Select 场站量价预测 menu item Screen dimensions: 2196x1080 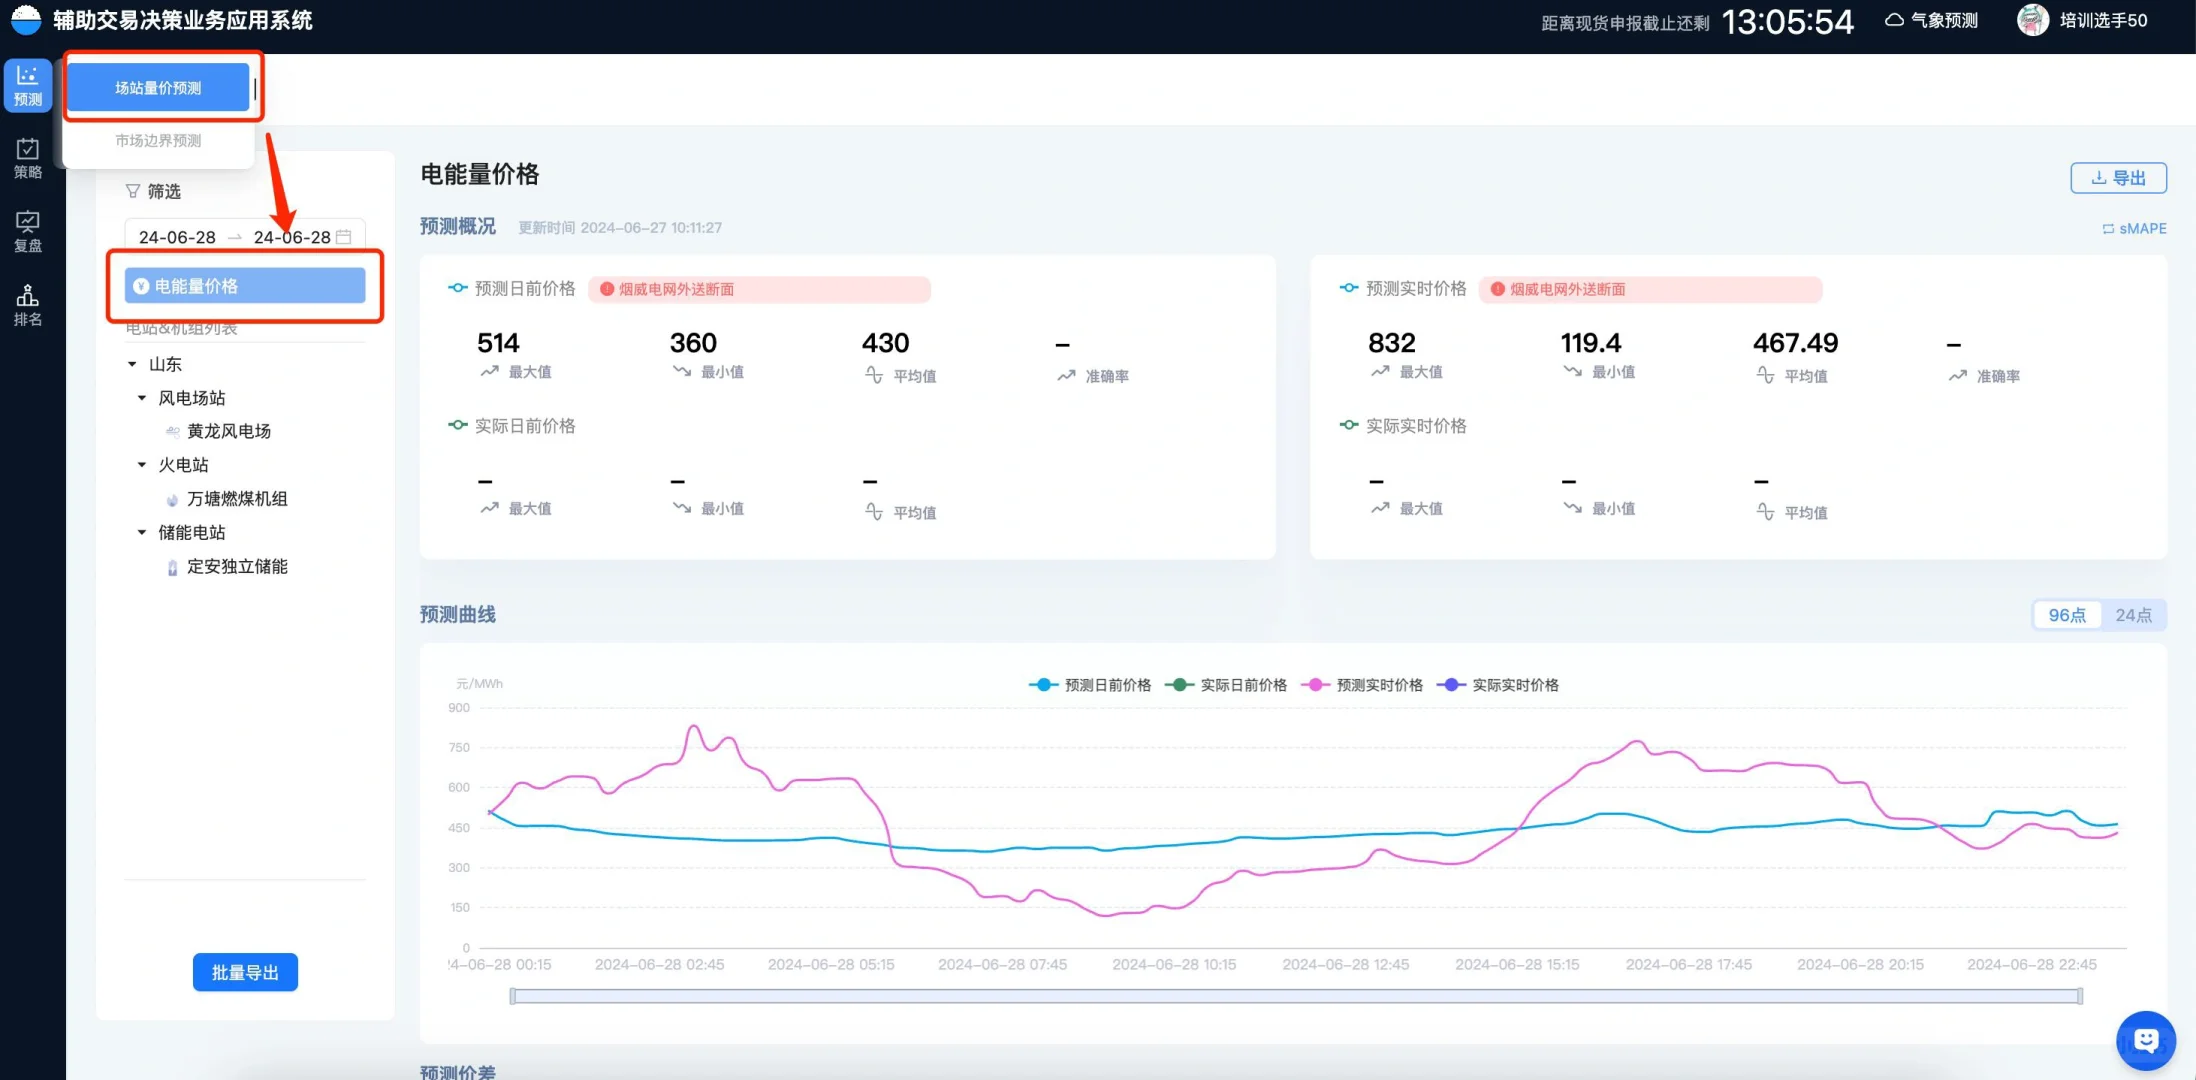pyautogui.click(x=158, y=88)
